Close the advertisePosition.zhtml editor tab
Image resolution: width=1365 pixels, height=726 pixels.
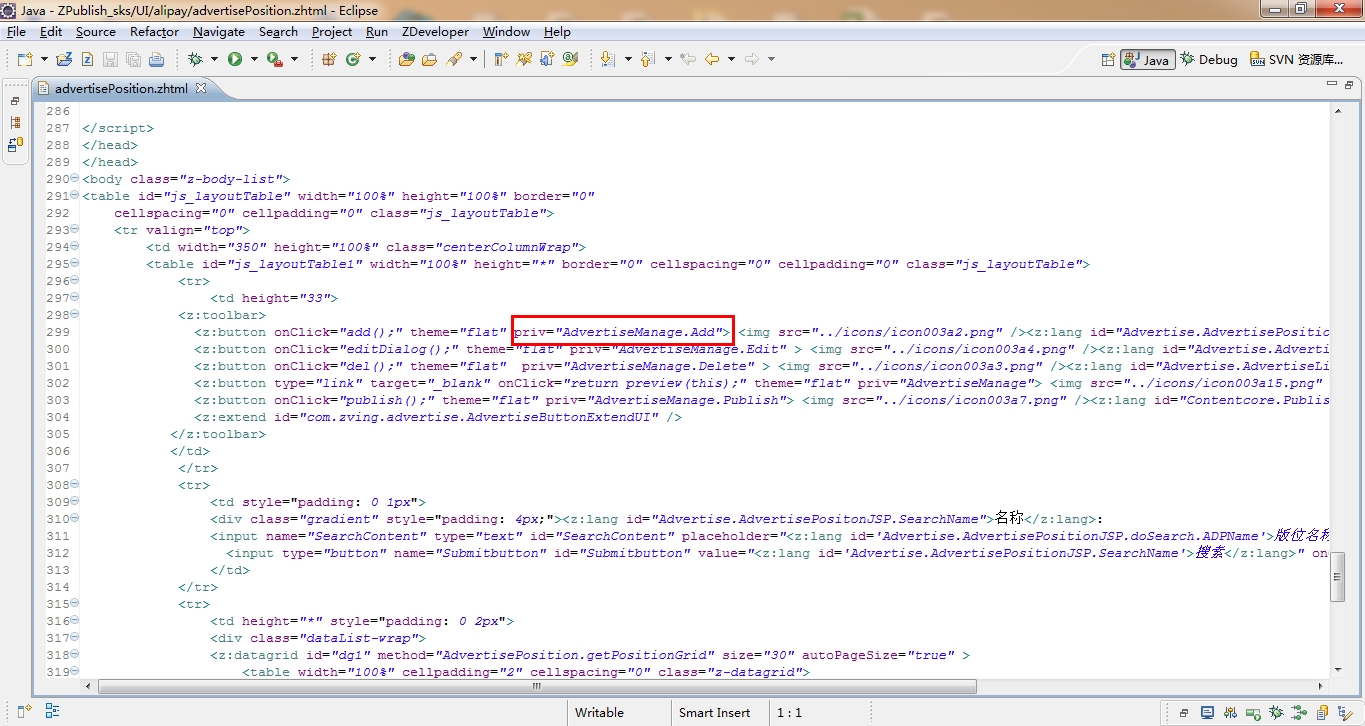[x=200, y=88]
